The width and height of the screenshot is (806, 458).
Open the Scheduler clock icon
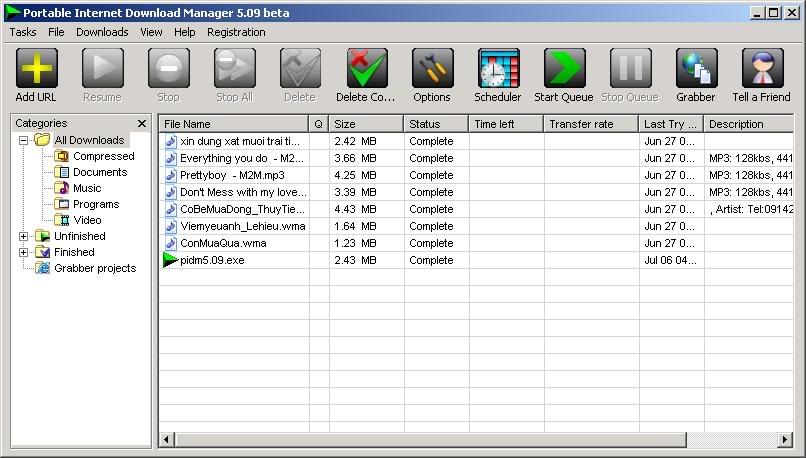tap(498, 68)
